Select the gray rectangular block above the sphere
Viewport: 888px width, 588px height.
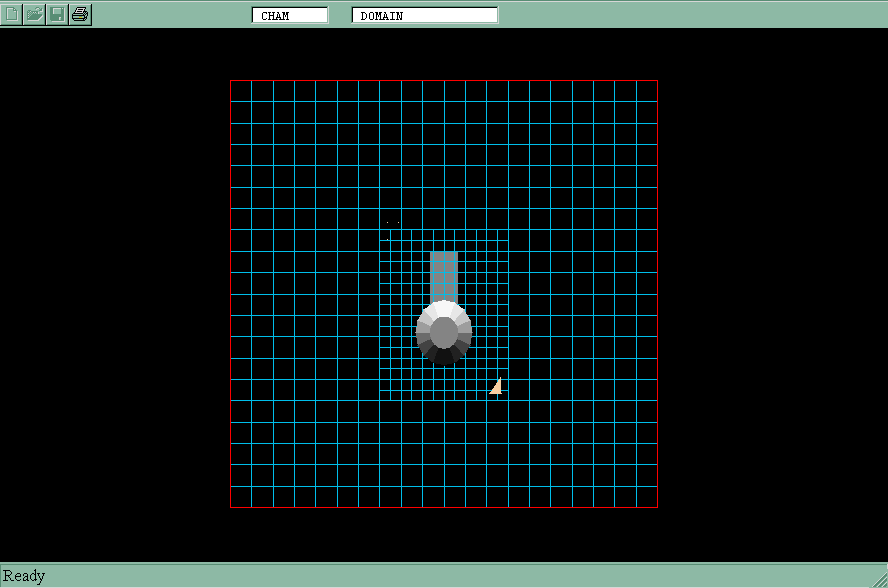[x=443, y=275]
